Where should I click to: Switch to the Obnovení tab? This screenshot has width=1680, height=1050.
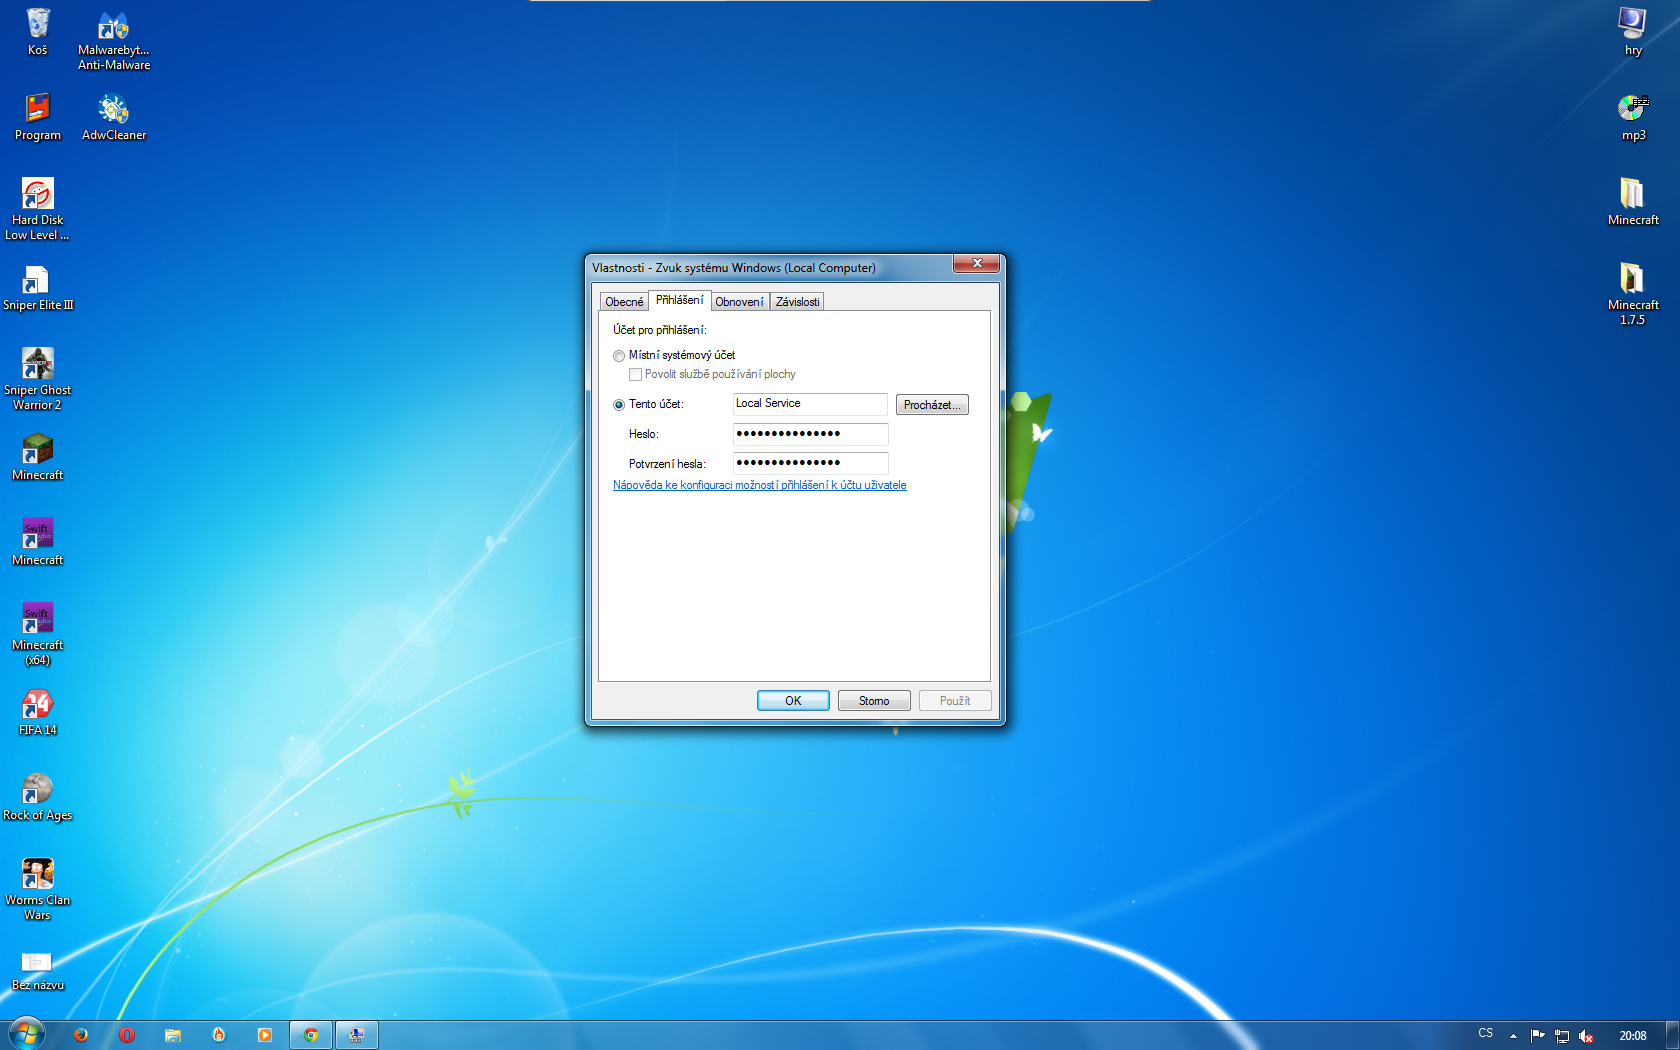pyautogui.click(x=739, y=302)
